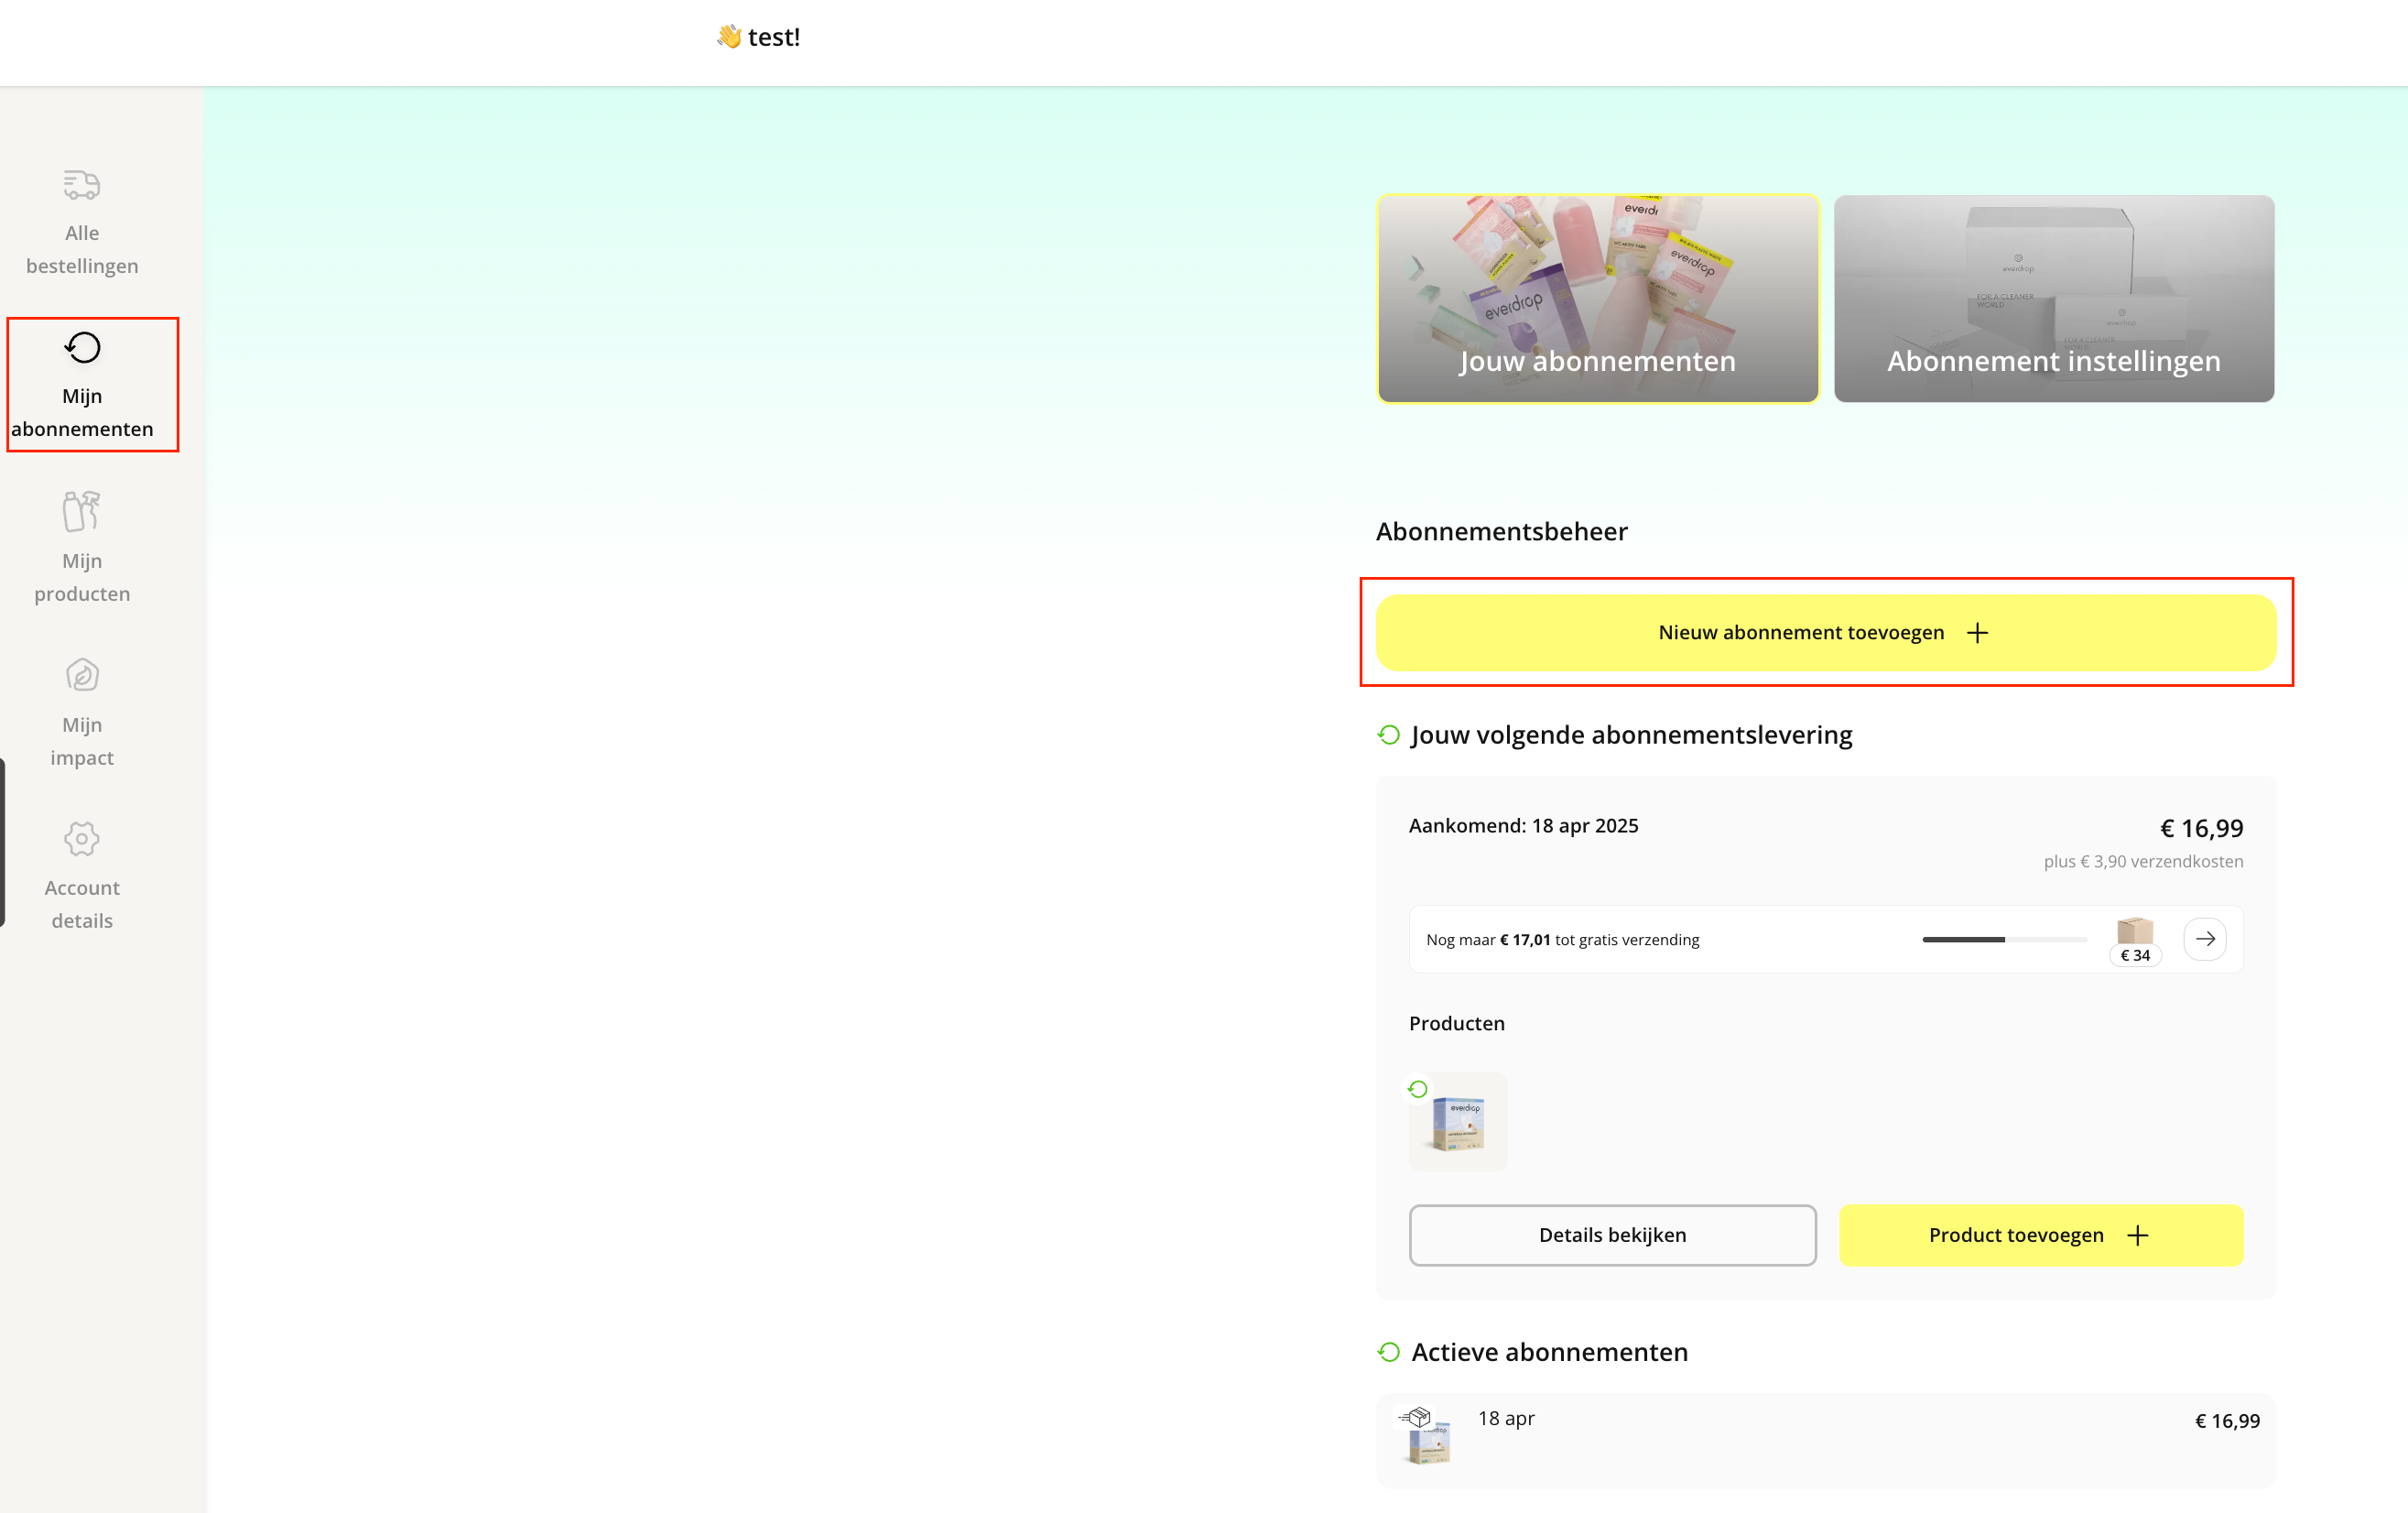Screen dimensions: 2408x1513
Task: Click the plus icon inside Product toevoegen
Action: pos(2138,1234)
